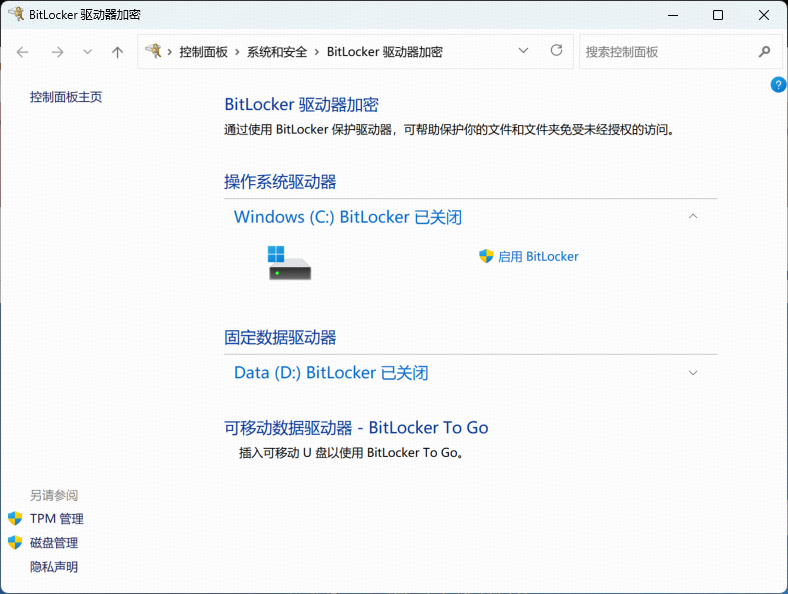Screen dimensions: 788x594
Task: Expand the address bar history dropdown
Action: click(524, 51)
